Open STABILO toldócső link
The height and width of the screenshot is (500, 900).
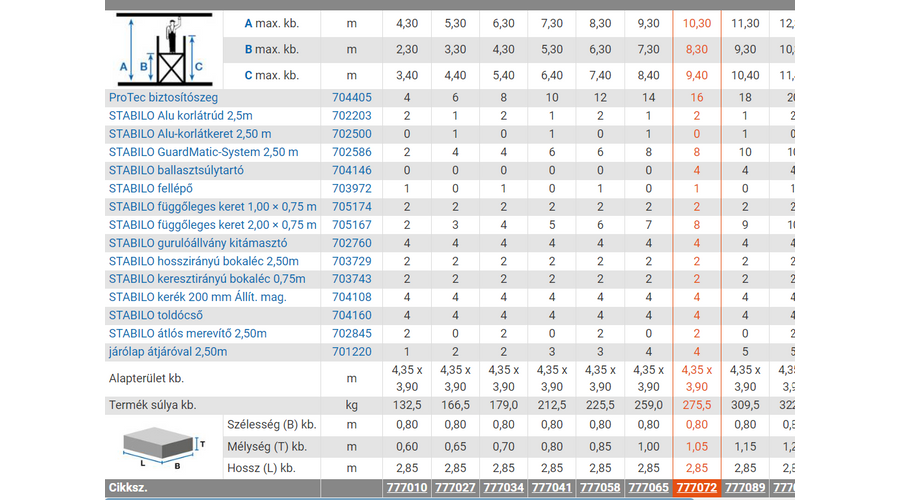[156, 316]
